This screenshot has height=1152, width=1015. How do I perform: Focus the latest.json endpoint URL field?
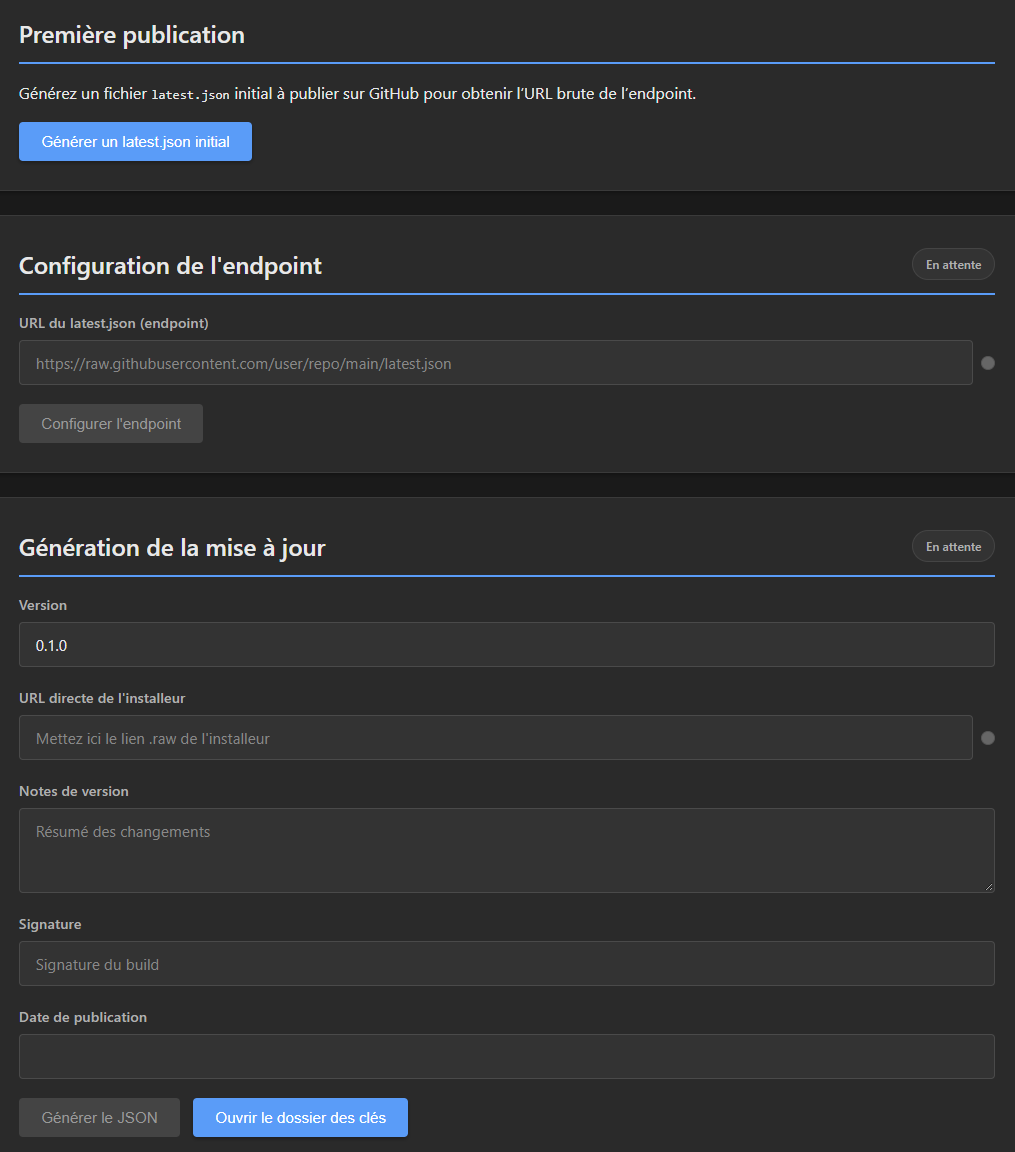tap(496, 363)
